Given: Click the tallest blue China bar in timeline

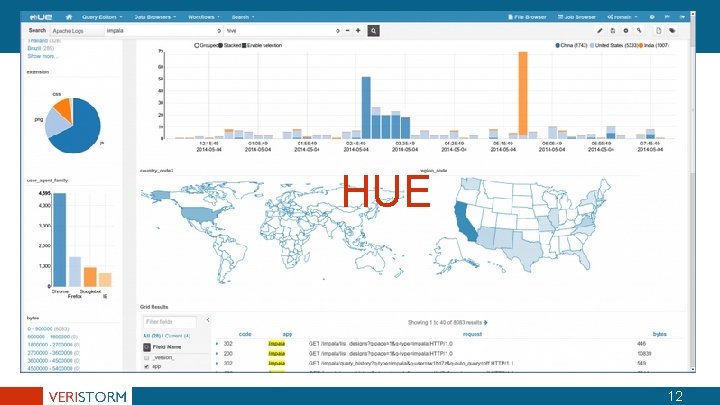Looking at the screenshot, I should pos(366,107).
